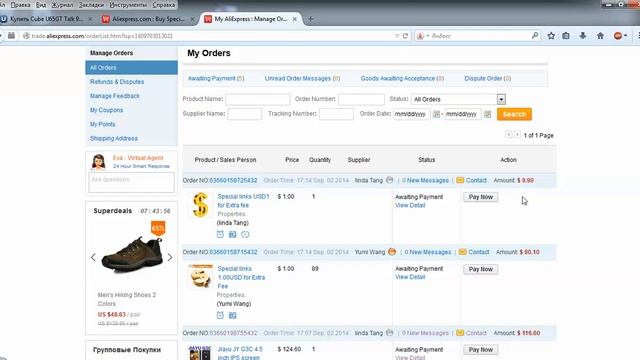The width and height of the screenshot is (640, 360).
Task: Click Tracking Number input field
Action: point(336,114)
